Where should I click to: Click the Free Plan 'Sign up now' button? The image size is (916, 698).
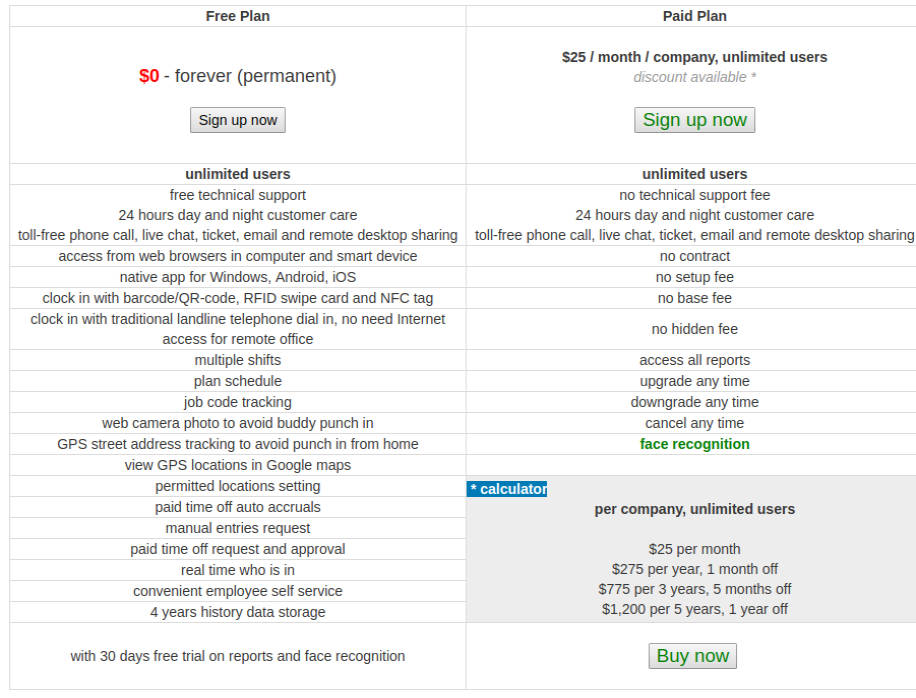(x=237, y=119)
